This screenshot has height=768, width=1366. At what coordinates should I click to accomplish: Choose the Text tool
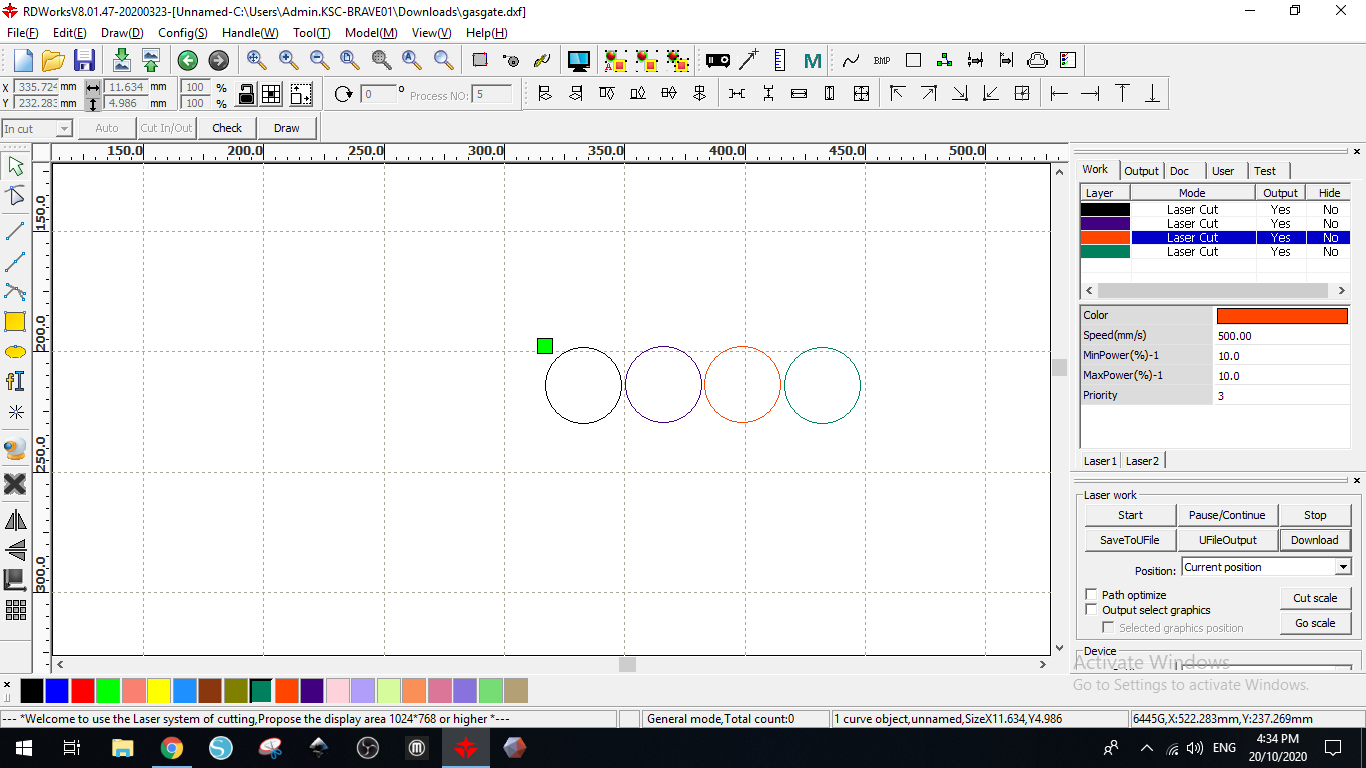[15, 381]
